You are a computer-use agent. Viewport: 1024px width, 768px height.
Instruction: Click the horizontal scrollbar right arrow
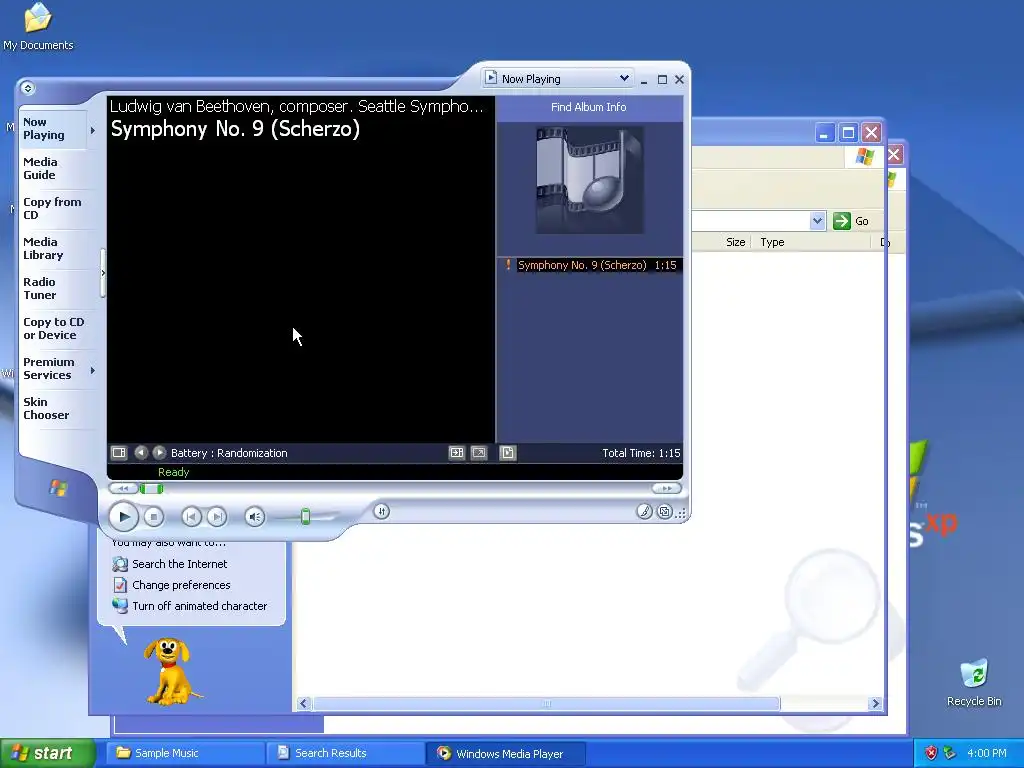[x=876, y=703]
